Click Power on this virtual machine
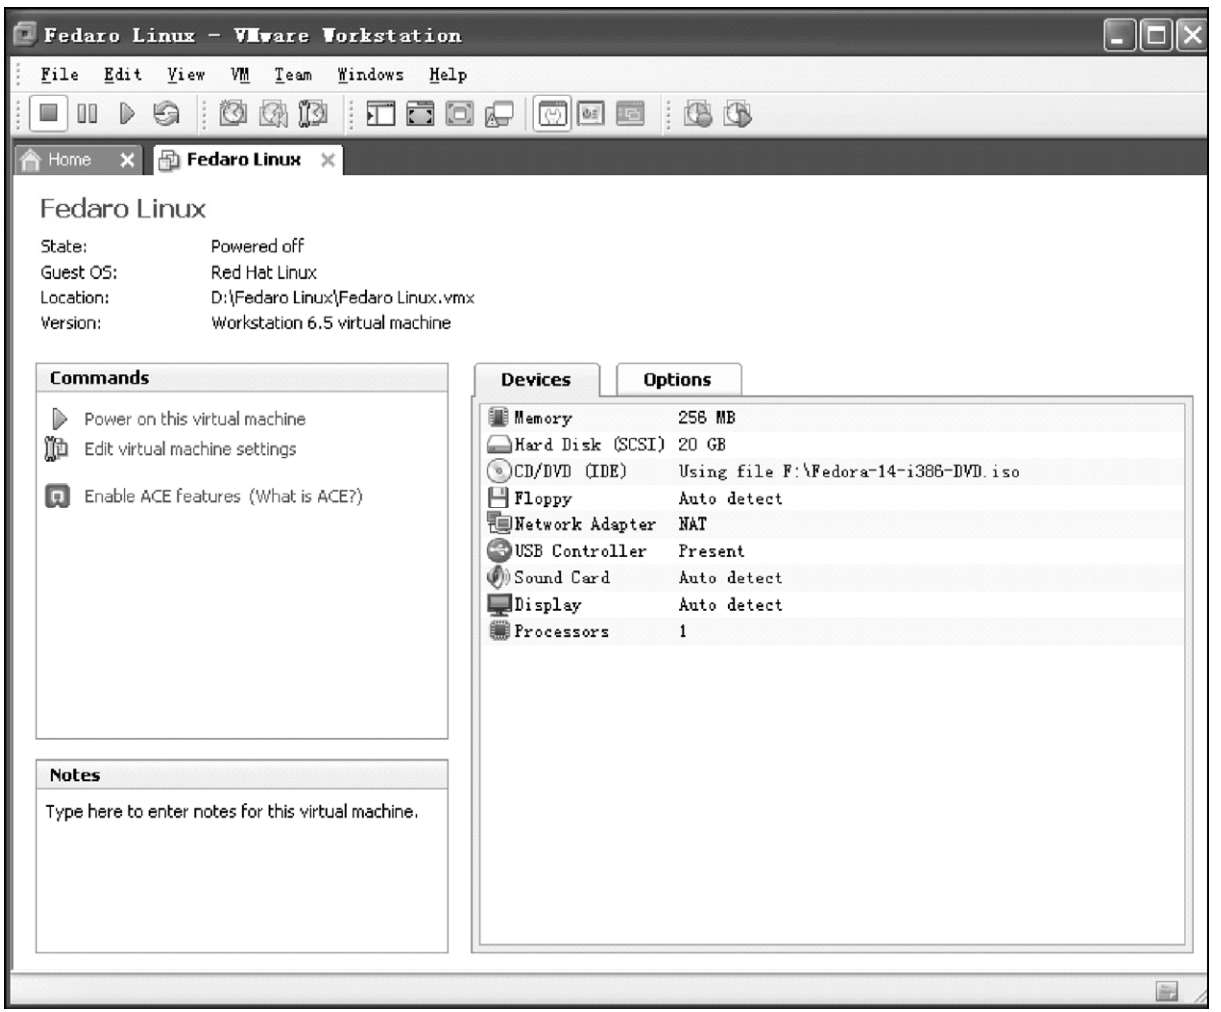Screen dimensions: 1221x1012 tap(194, 419)
